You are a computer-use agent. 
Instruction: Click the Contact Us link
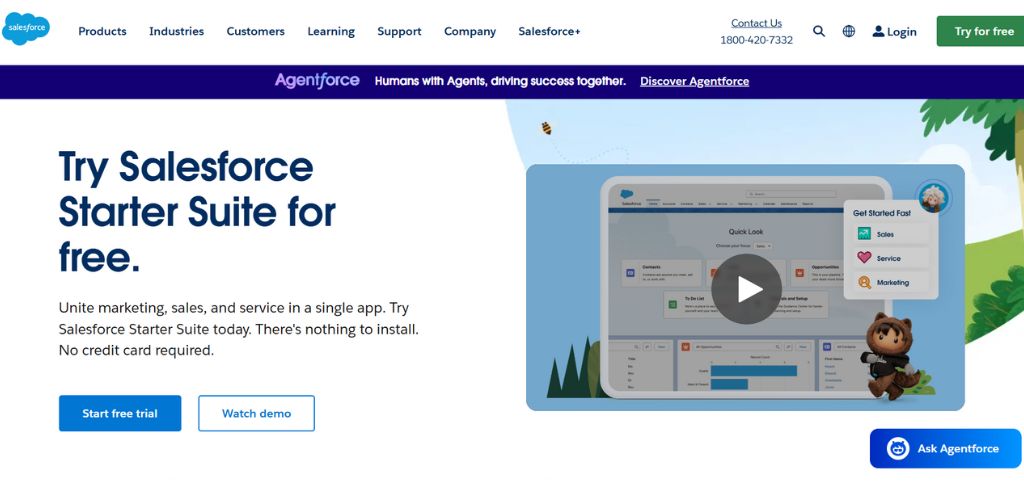756,23
